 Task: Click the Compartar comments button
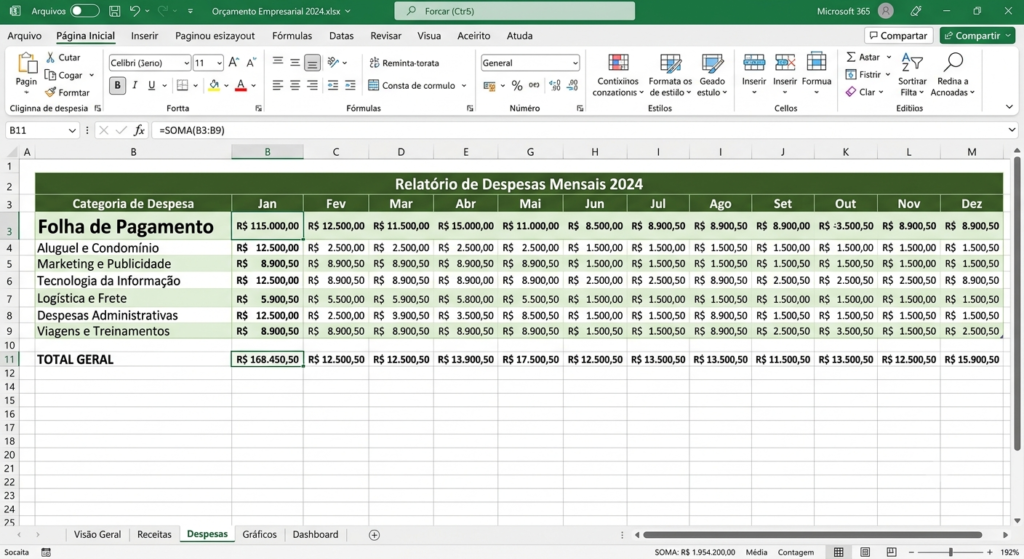pyautogui.click(x=899, y=36)
